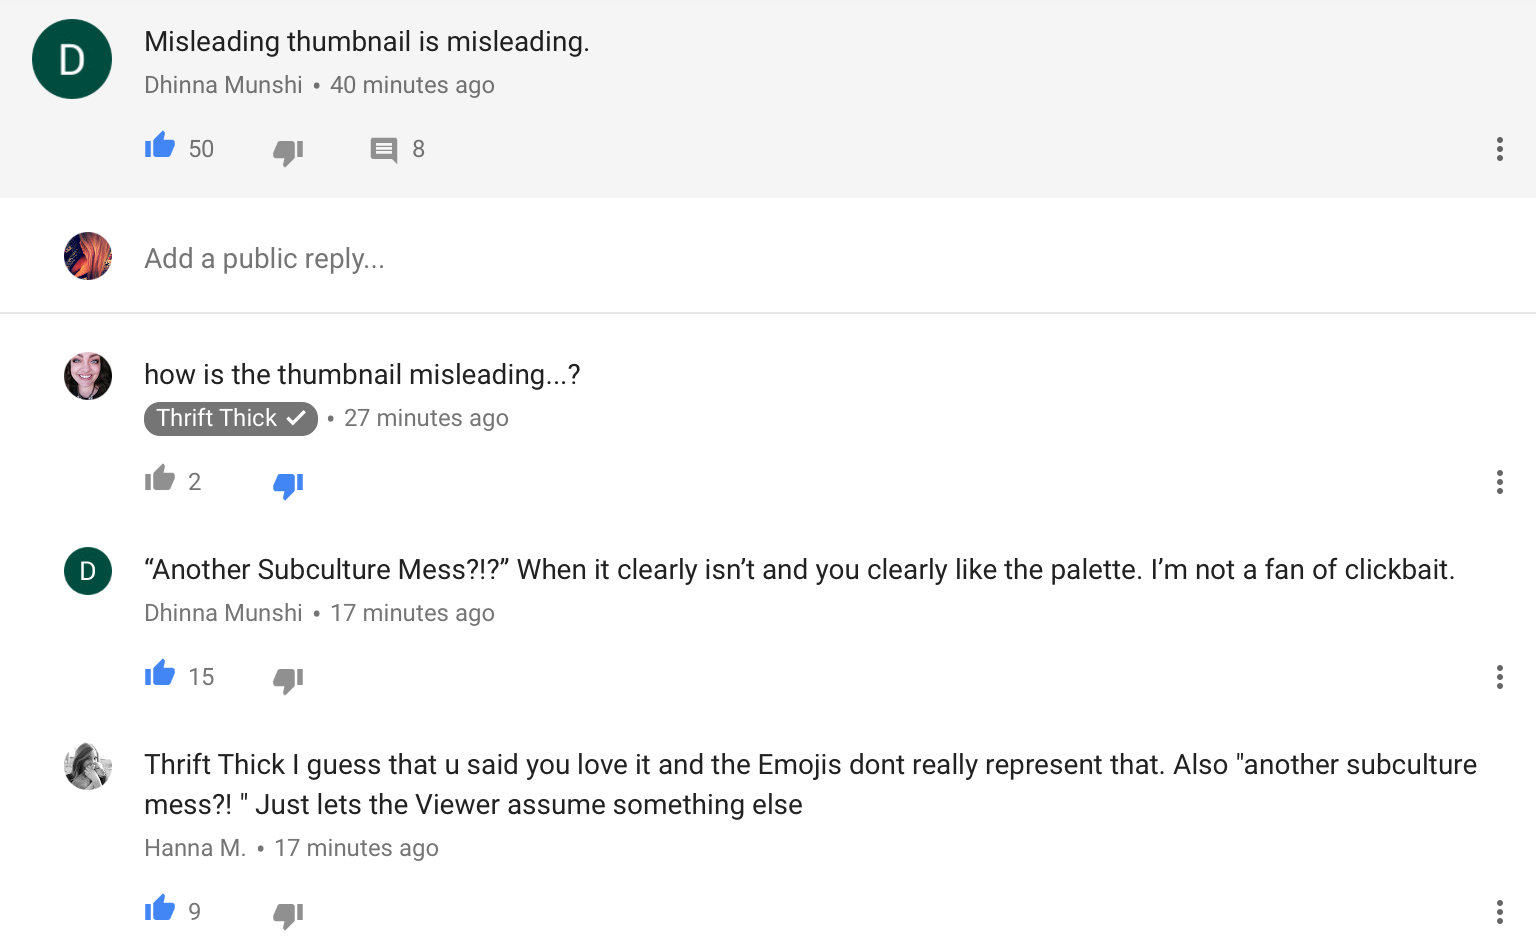1536x947 pixels.
Task: Dislike Hanna M.'s reply
Action: pyautogui.click(x=288, y=914)
